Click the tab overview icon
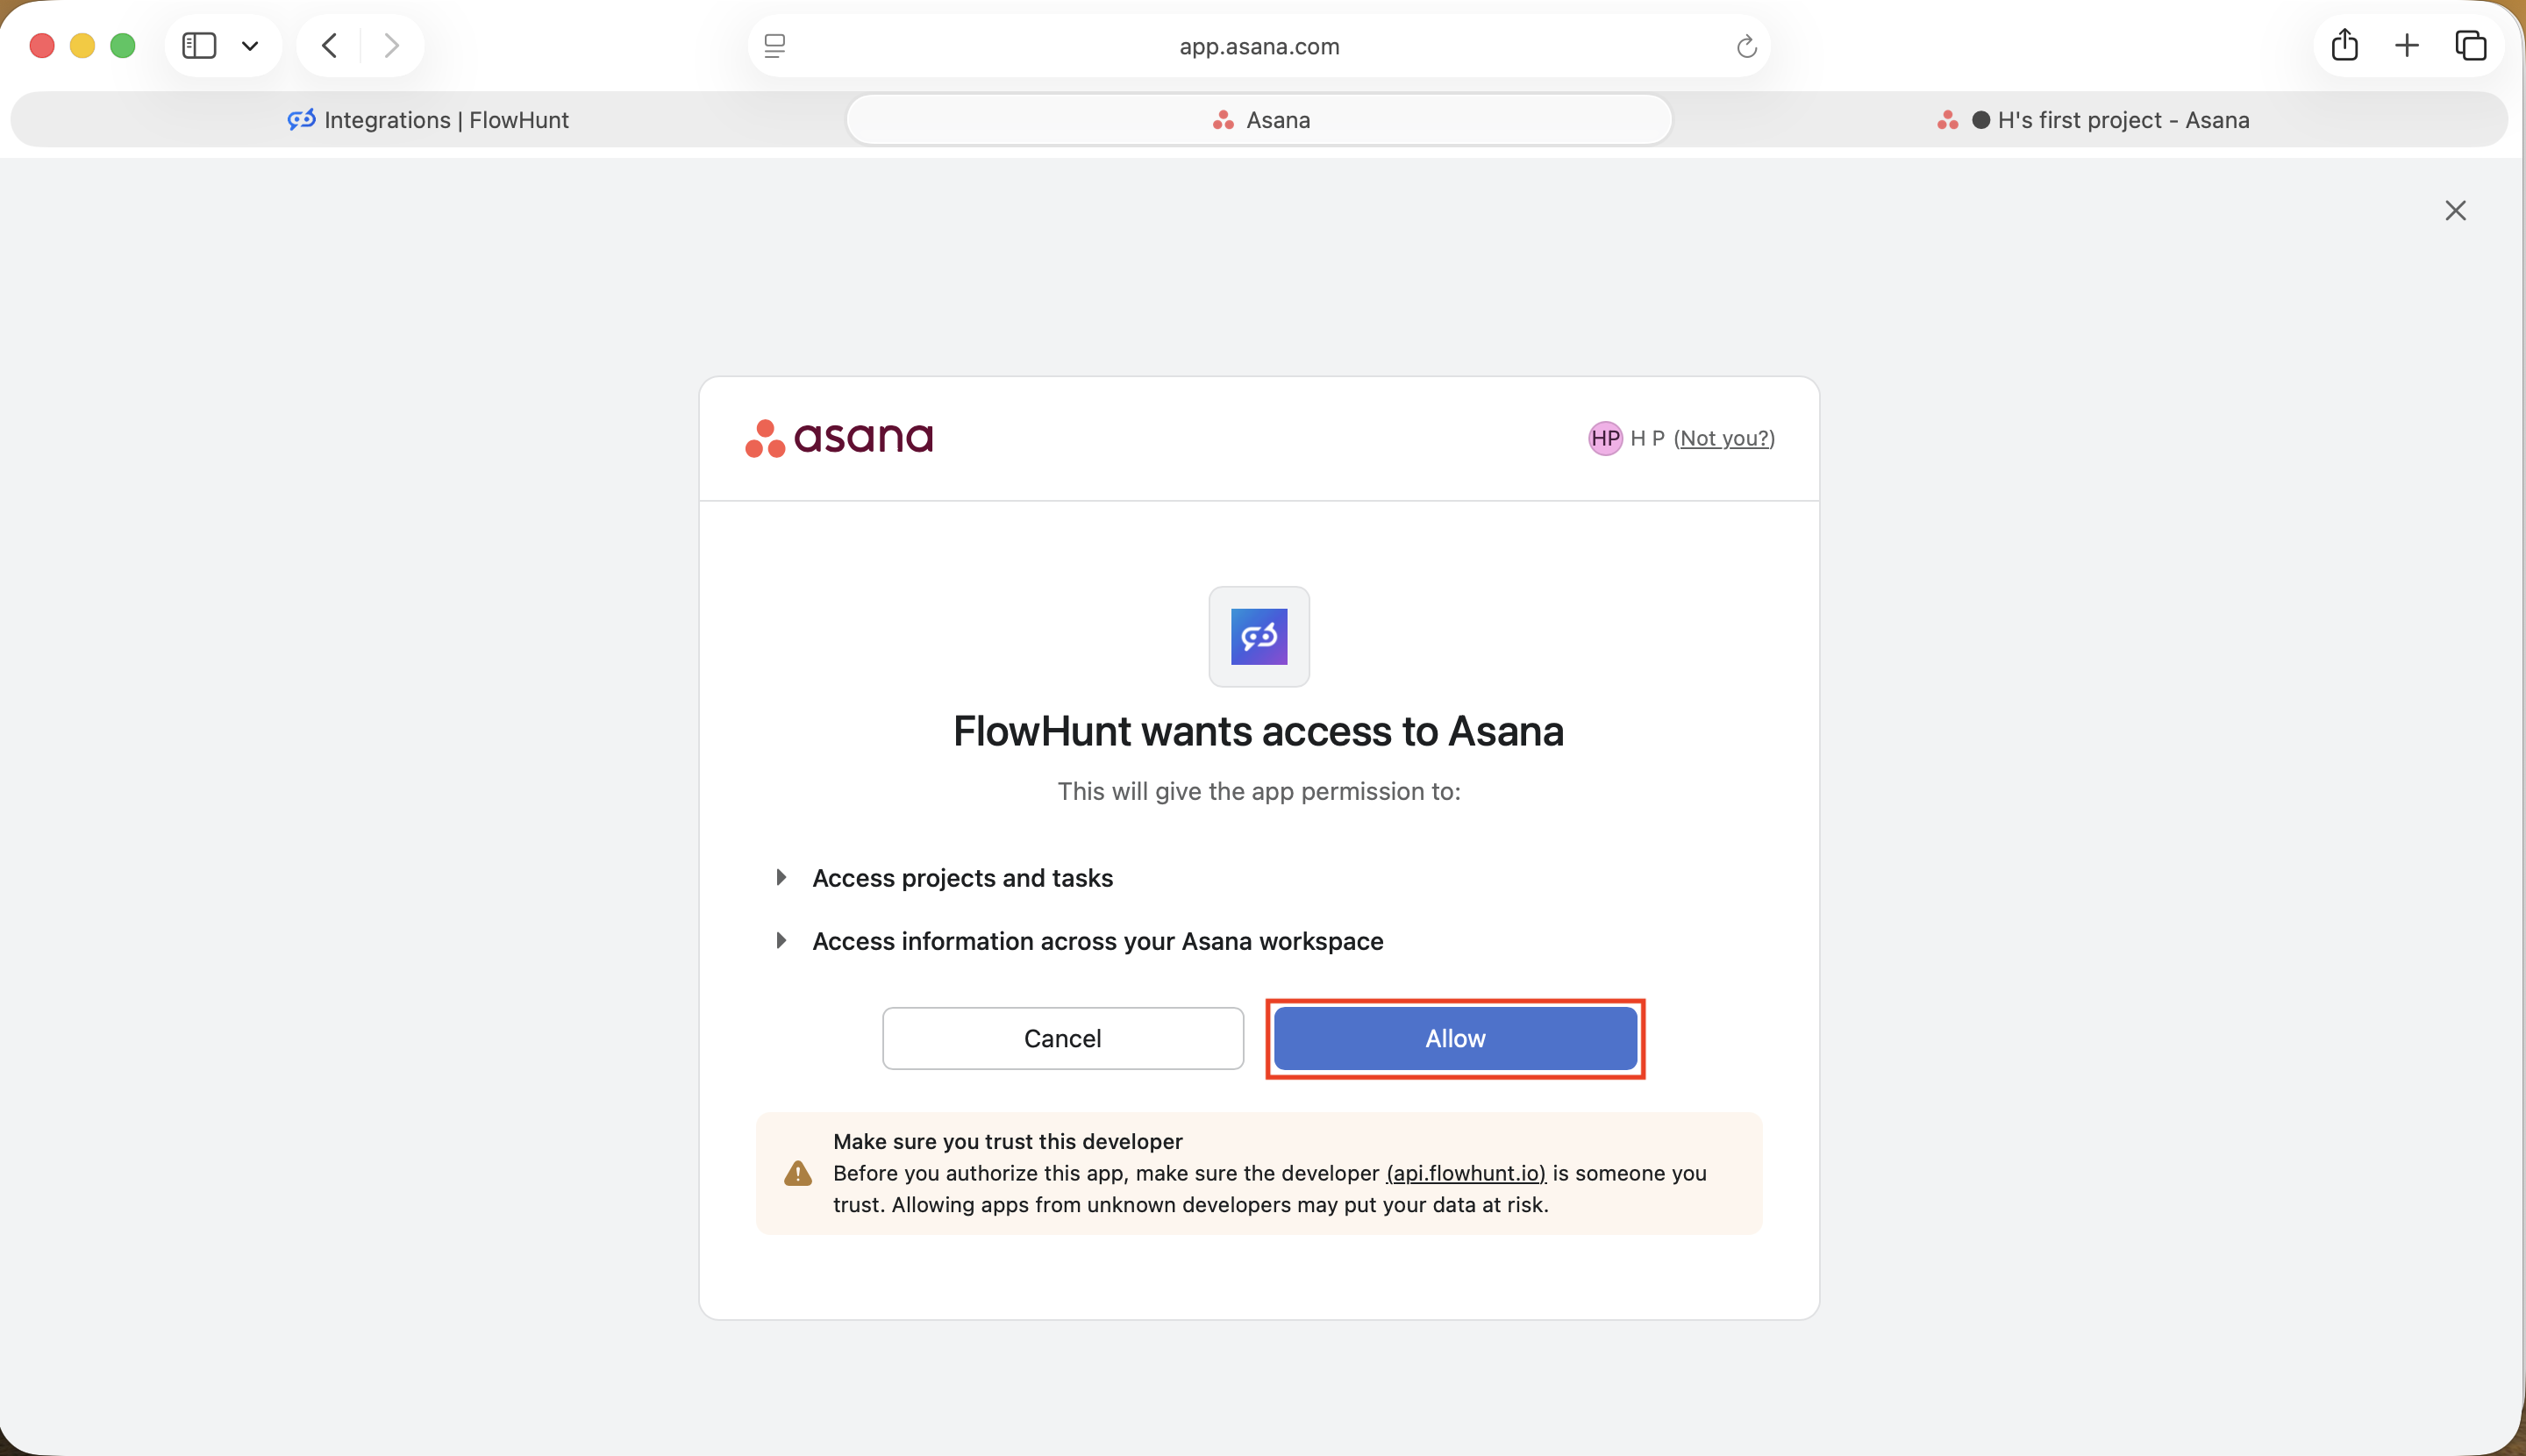The width and height of the screenshot is (2526, 1456). click(x=2470, y=45)
